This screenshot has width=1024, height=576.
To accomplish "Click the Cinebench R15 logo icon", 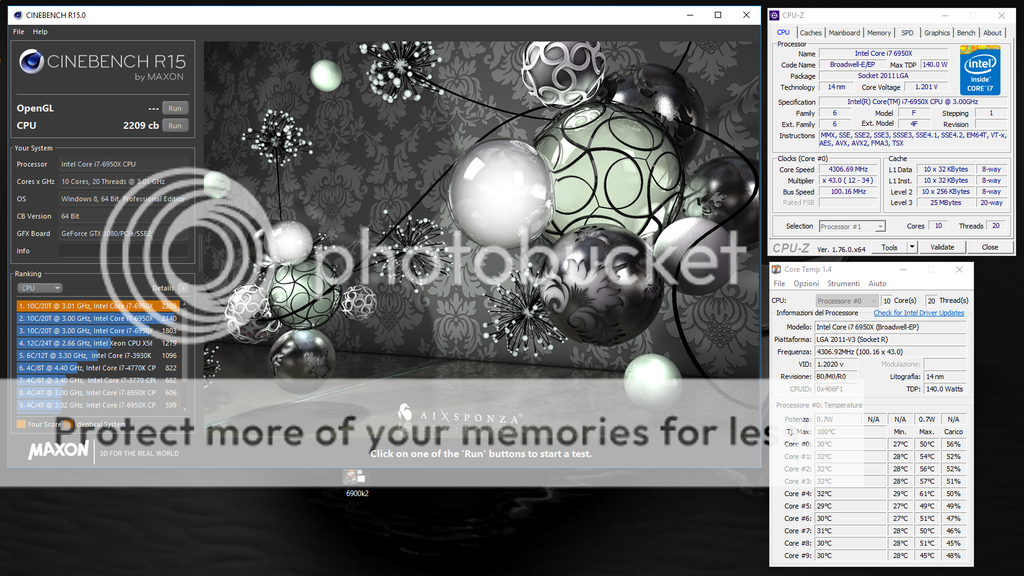I will (31, 62).
